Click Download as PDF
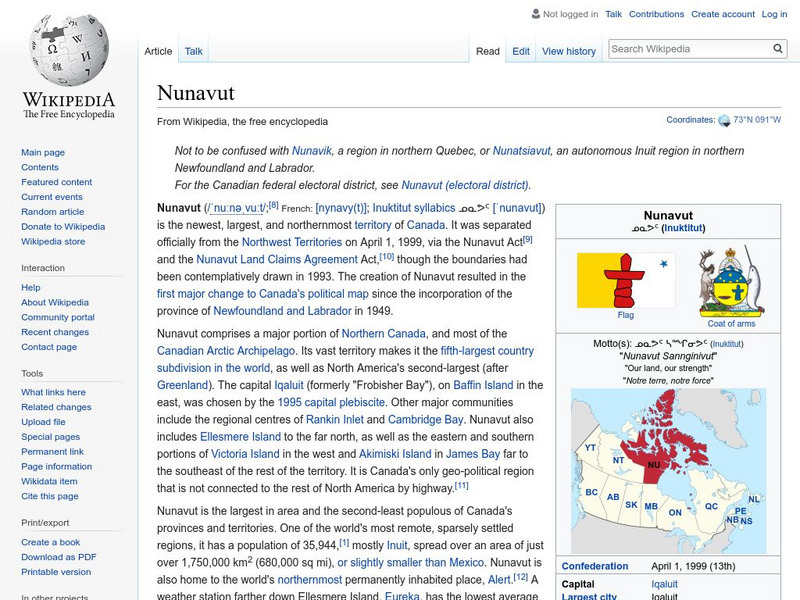Viewport: 800px width, 600px height. click(x=59, y=557)
